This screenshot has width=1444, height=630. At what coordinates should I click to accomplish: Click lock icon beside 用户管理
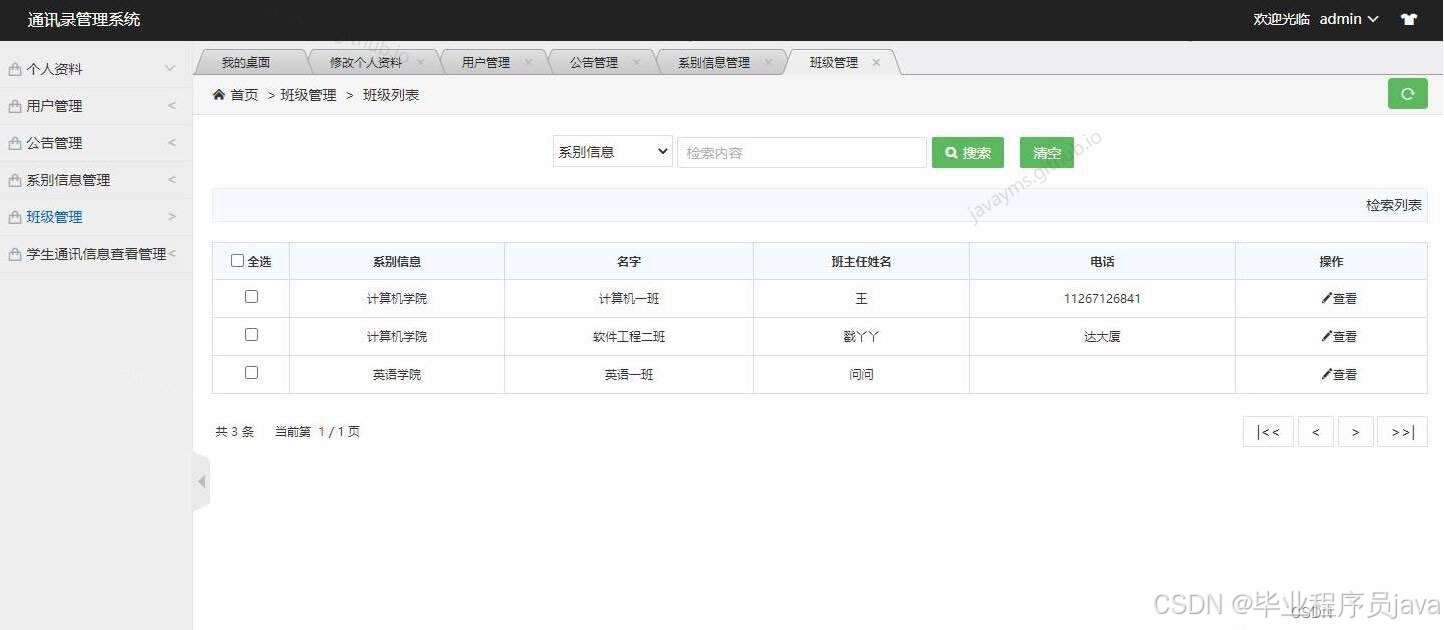click(x=15, y=106)
